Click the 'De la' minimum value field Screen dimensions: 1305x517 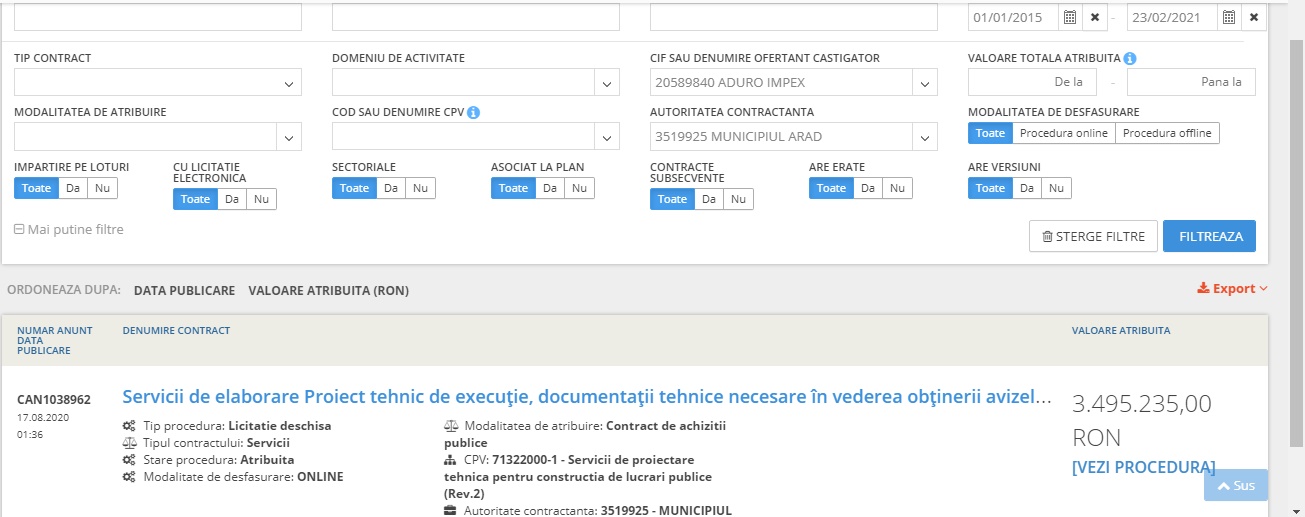pyautogui.click(x=1032, y=82)
